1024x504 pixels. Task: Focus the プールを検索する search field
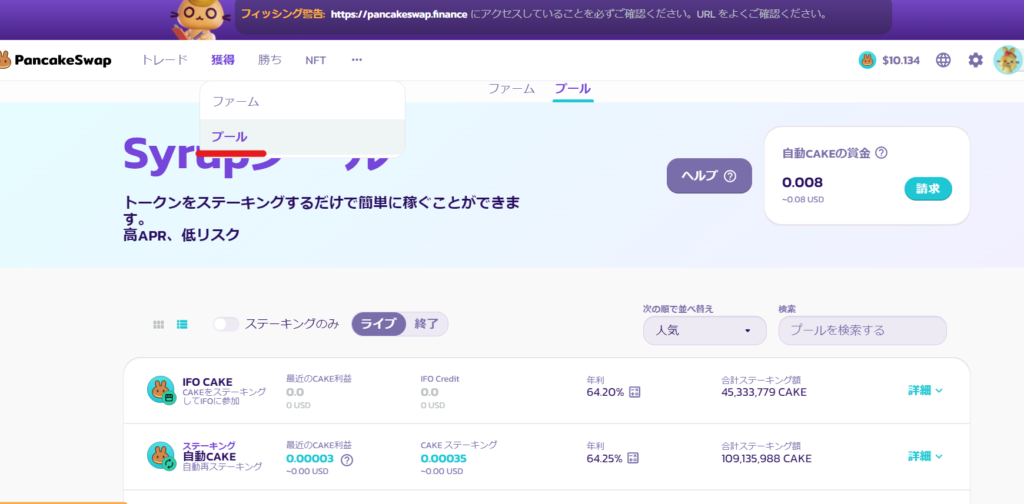click(862, 330)
